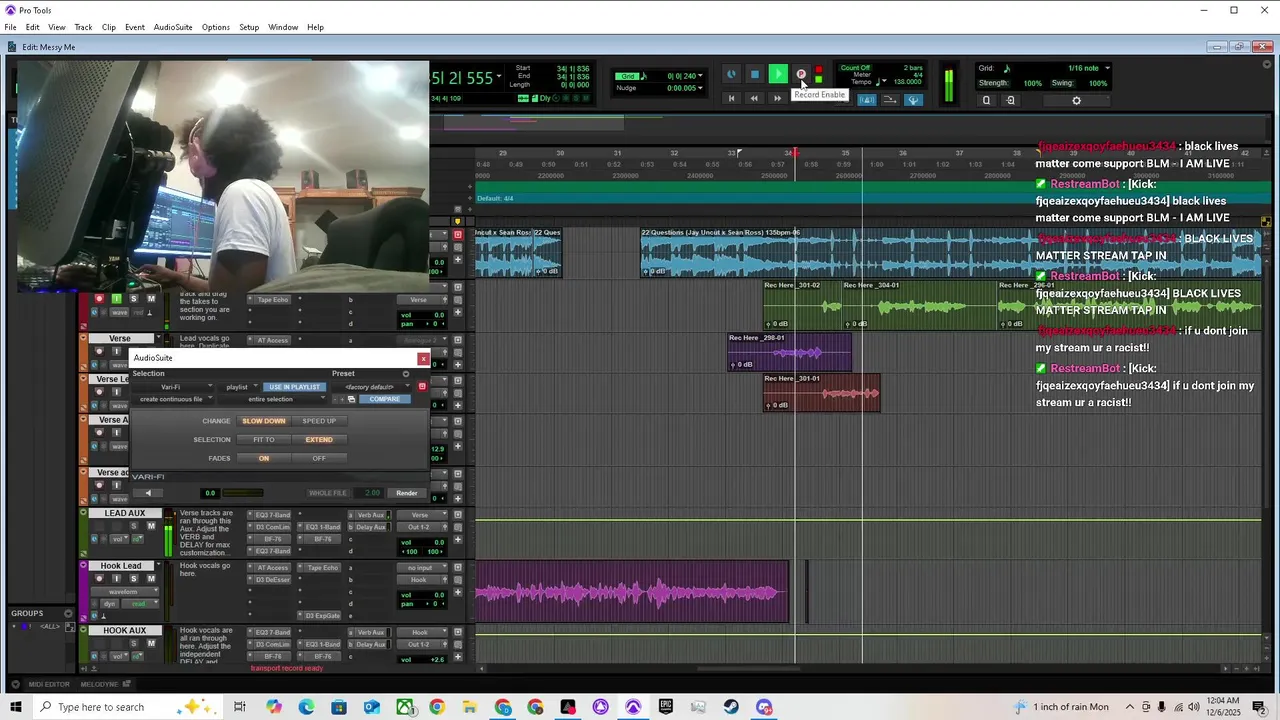The image size is (1280, 720).
Task: Open AudioSuite Preset options circle icon
Action: (x=405, y=374)
